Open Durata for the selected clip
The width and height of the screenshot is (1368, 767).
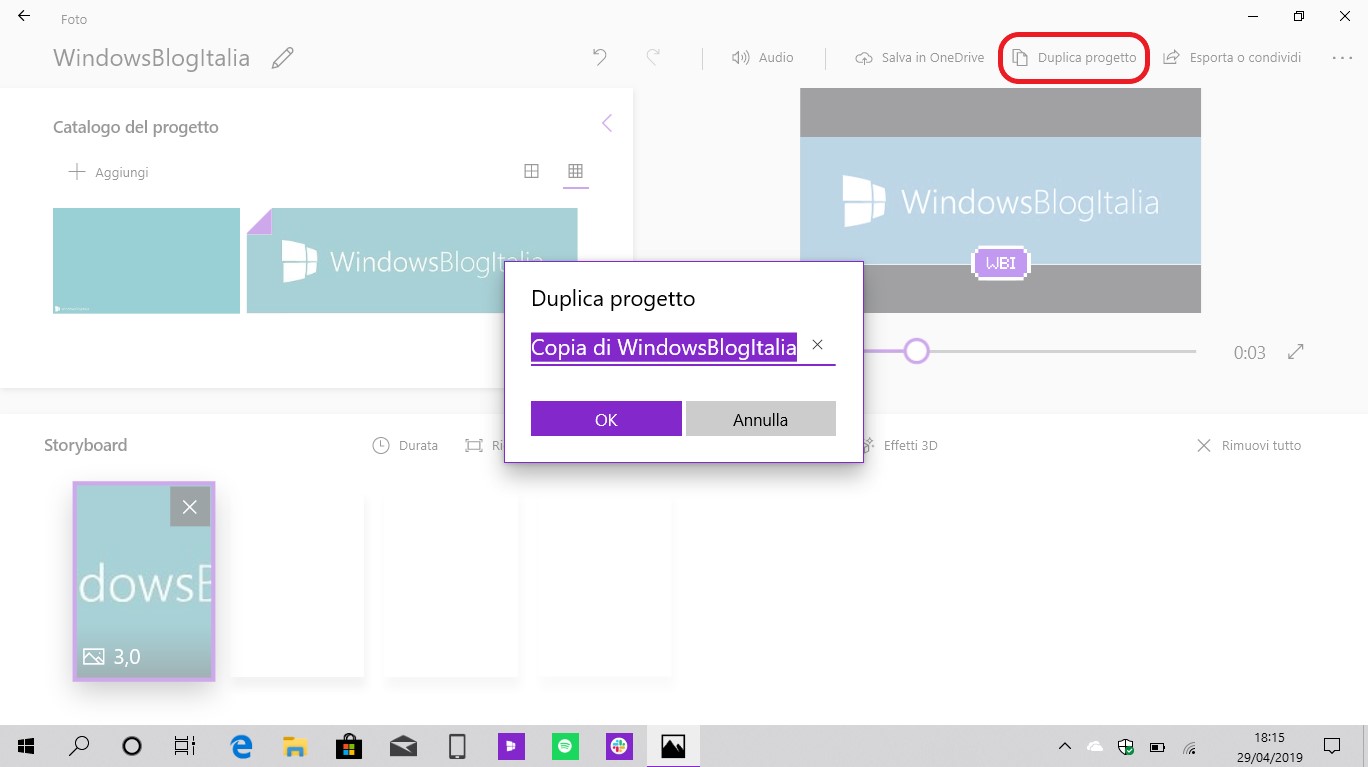(405, 445)
